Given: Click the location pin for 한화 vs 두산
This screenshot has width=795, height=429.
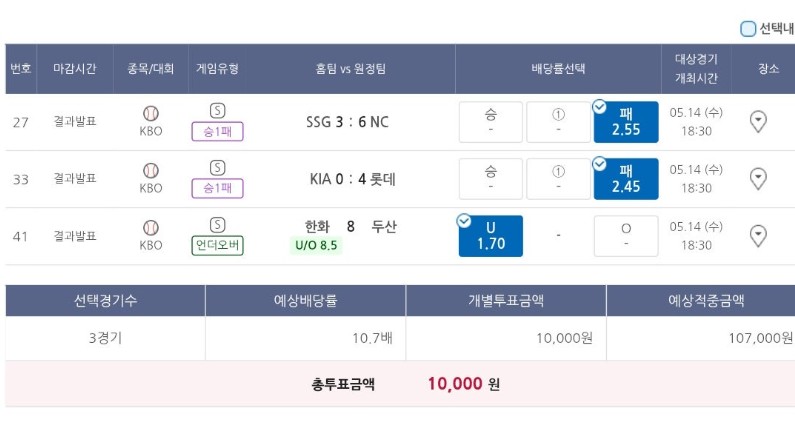Looking at the screenshot, I should [x=758, y=236].
